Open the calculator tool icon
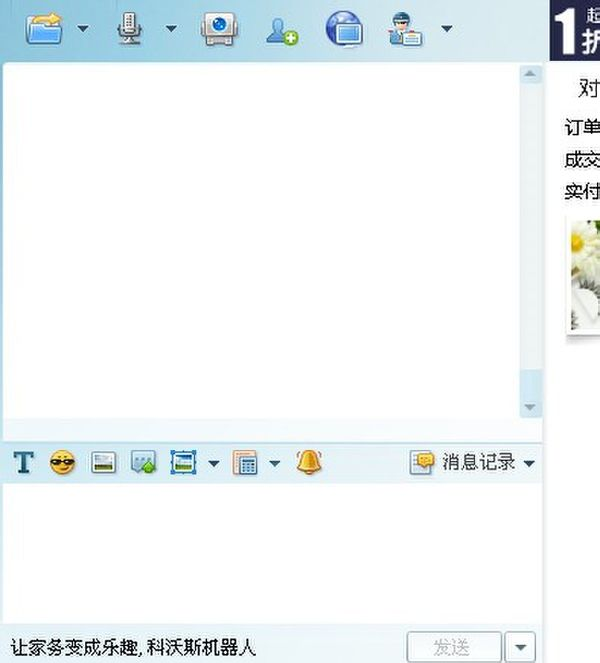Image resolution: width=600 pixels, height=663 pixels. click(x=245, y=463)
